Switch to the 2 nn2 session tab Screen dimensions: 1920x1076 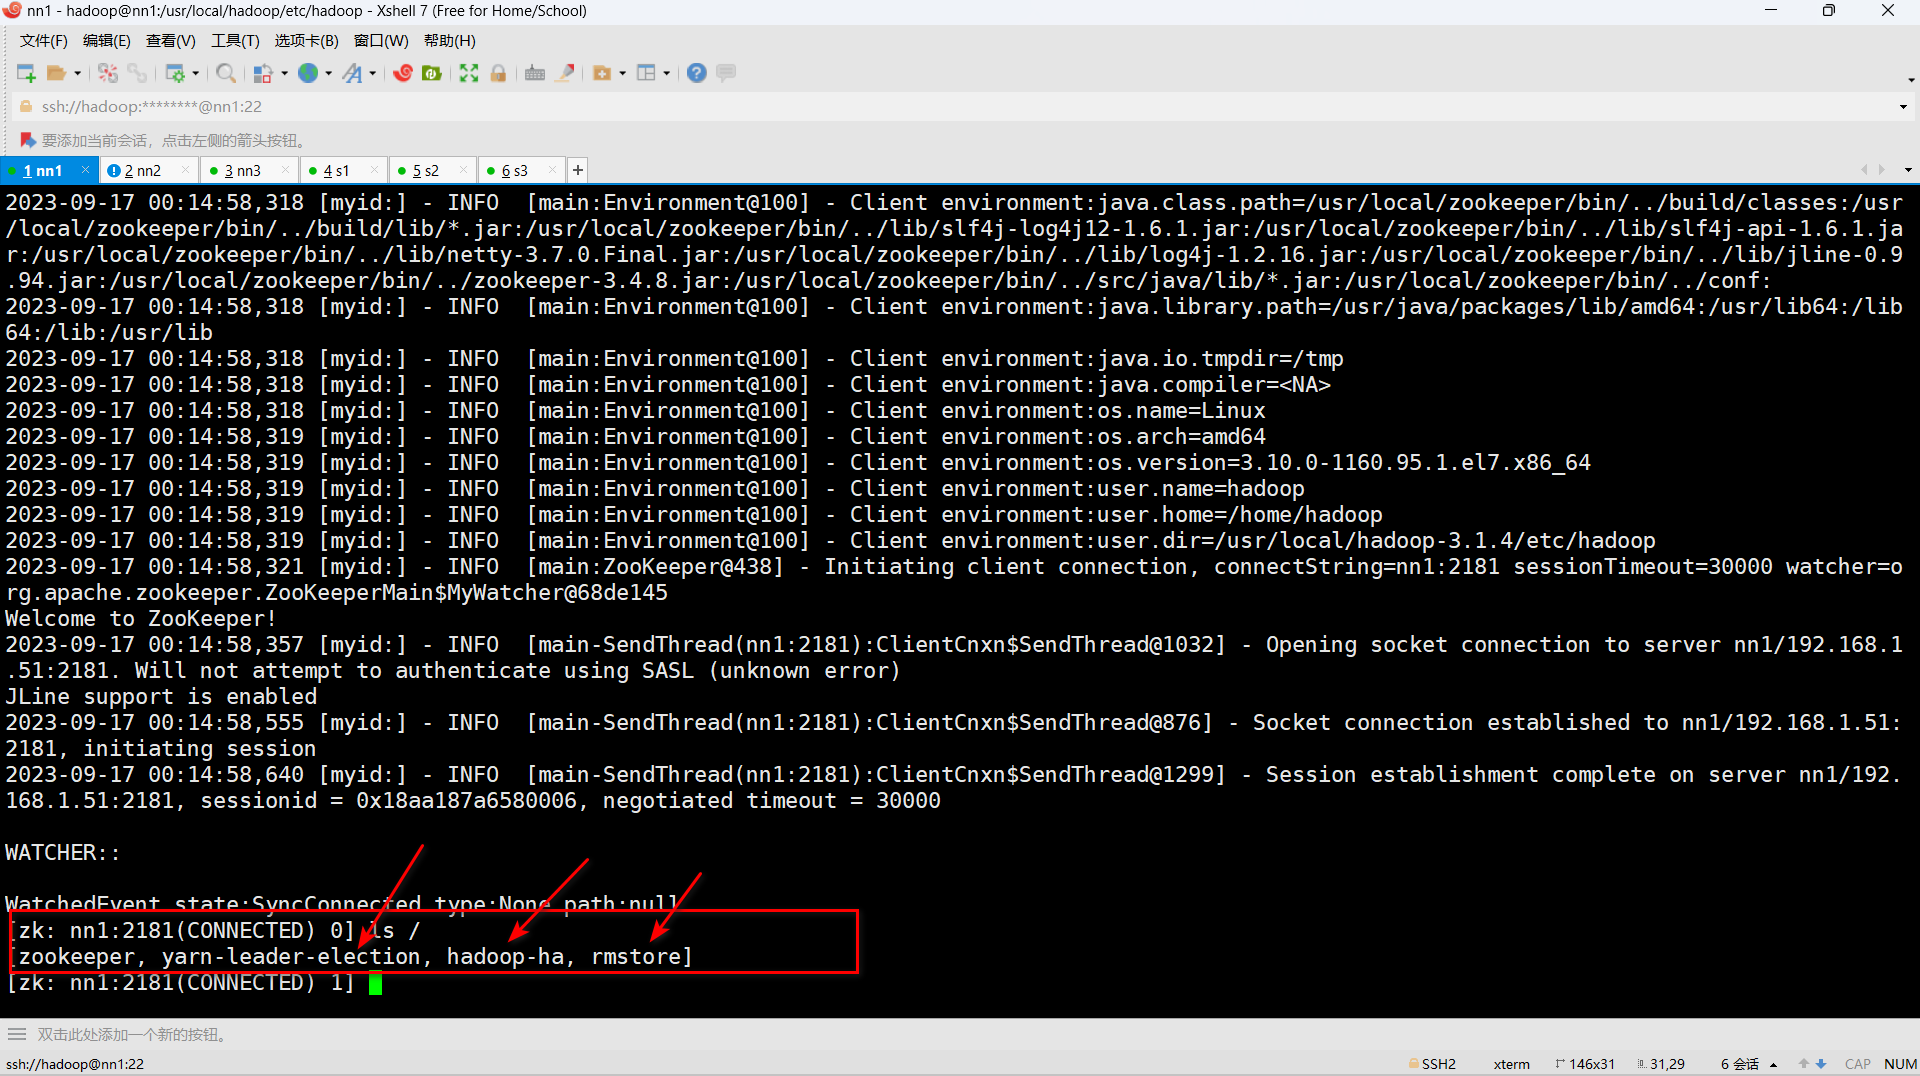coord(143,171)
